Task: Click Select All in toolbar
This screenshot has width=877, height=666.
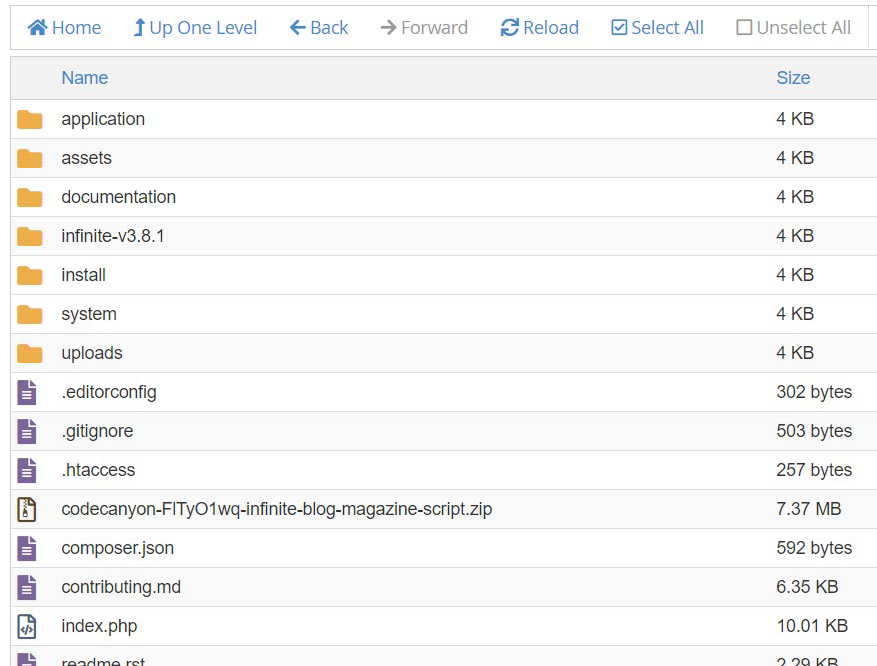Action: pyautogui.click(x=657, y=28)
